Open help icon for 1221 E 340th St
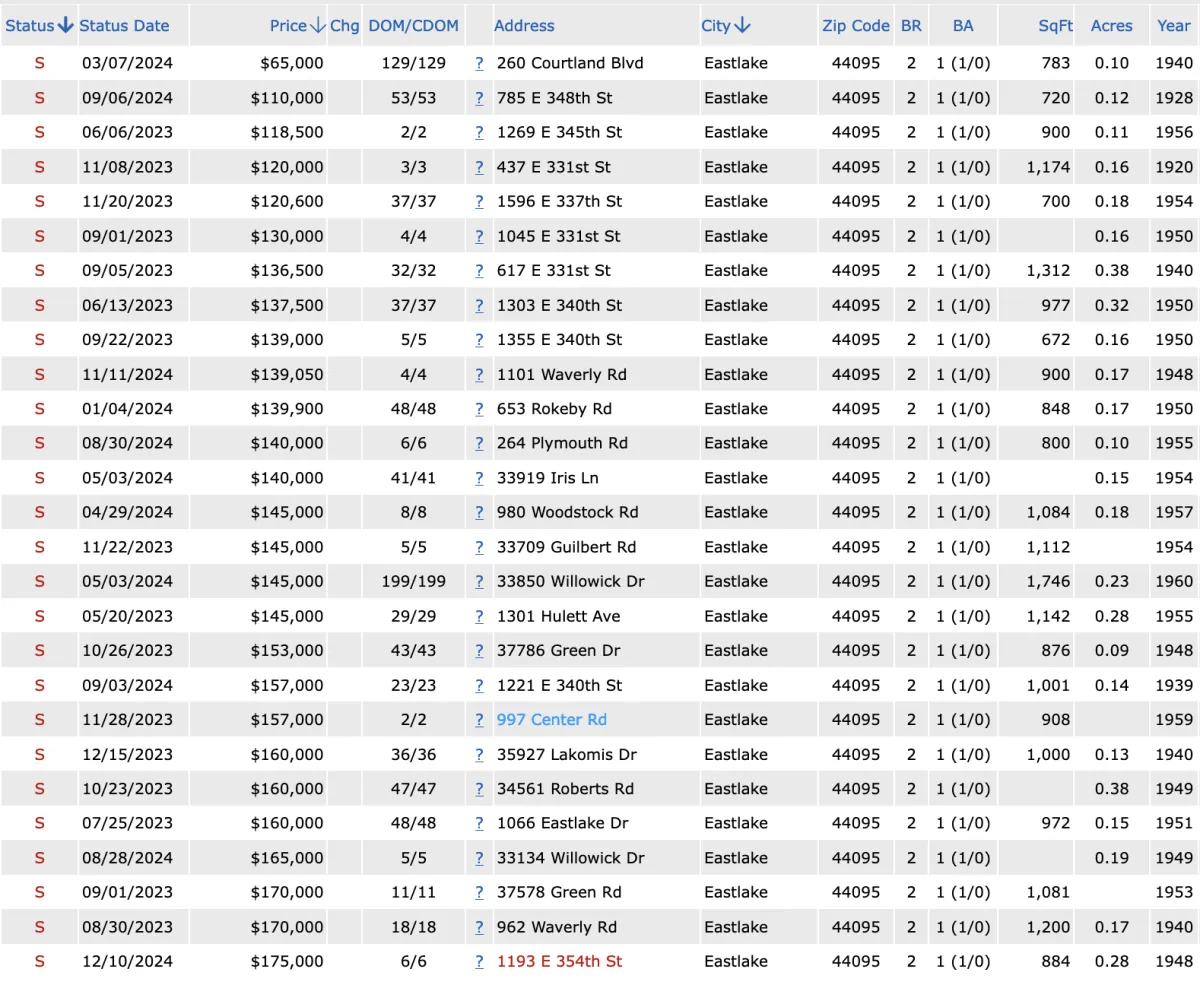This screenshot has width=1200, height=988. (479, 685)
